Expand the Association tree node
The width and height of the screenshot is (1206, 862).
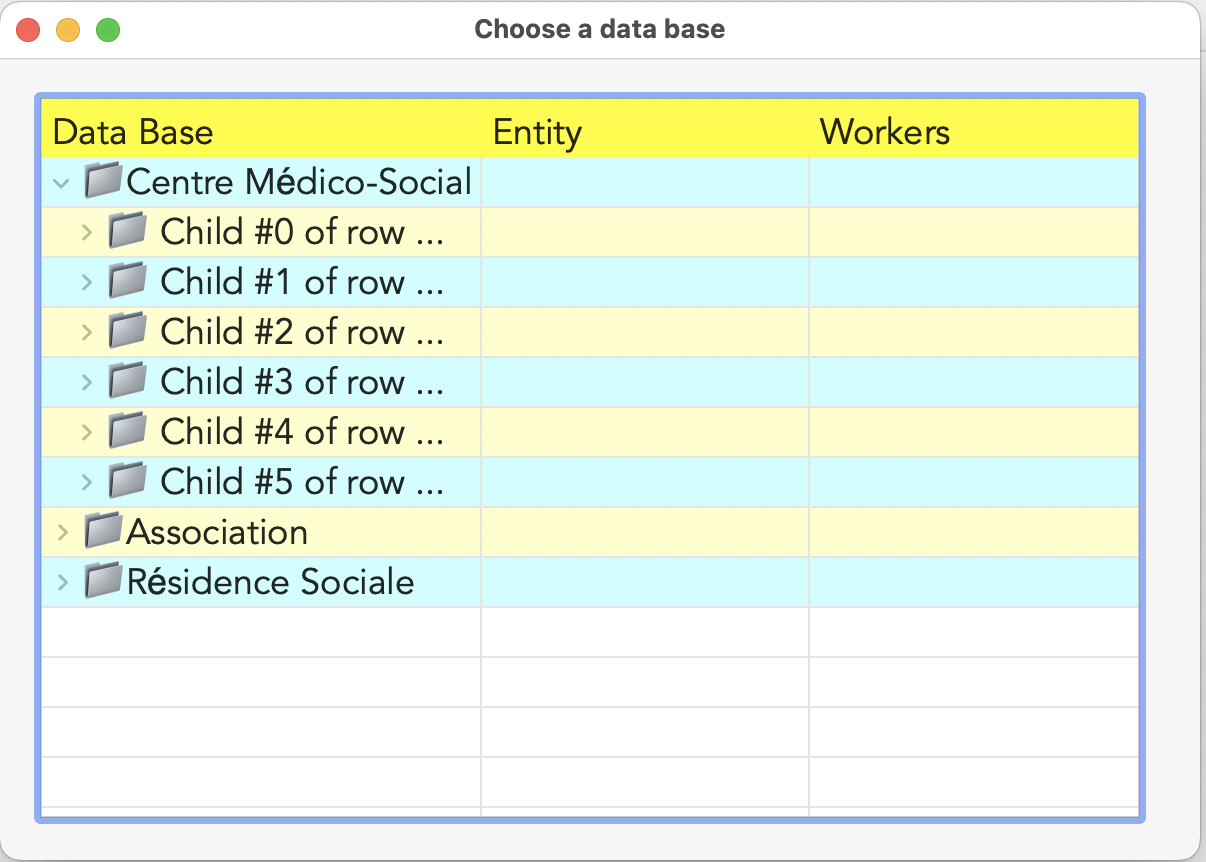coord(63,532)
